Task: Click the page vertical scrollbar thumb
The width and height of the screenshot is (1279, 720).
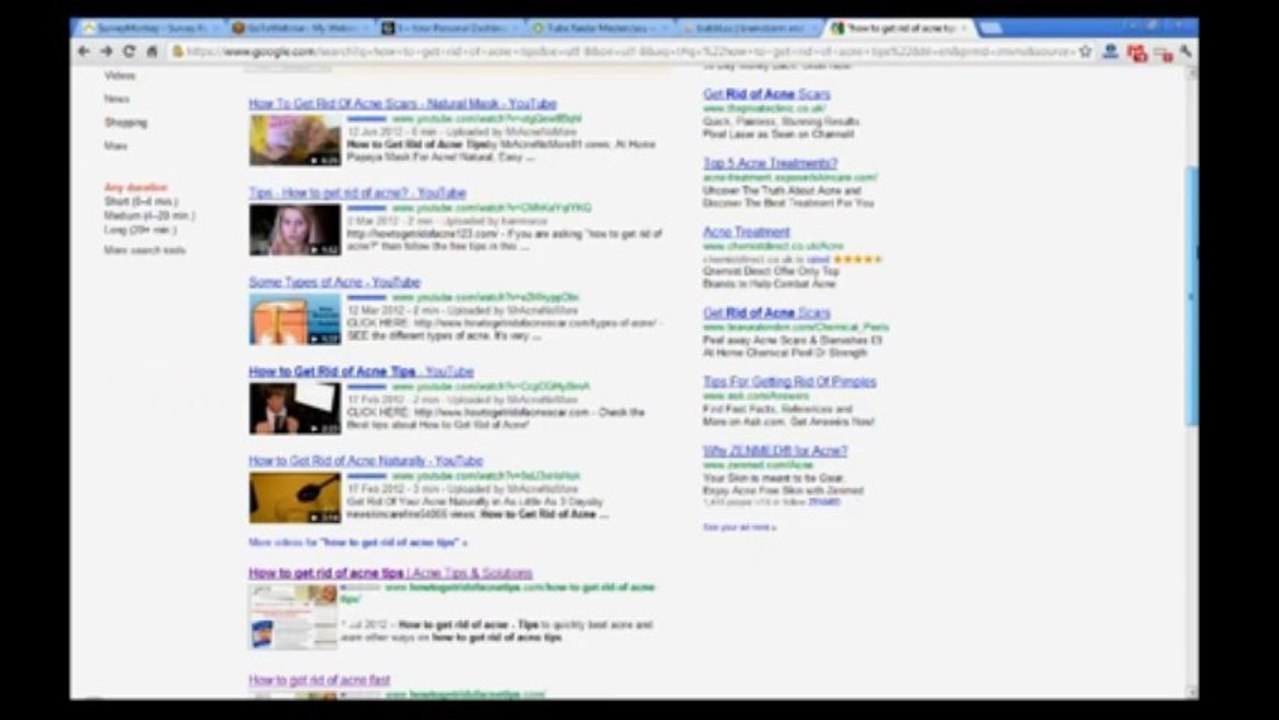Action: click(x=1190, y=295)
